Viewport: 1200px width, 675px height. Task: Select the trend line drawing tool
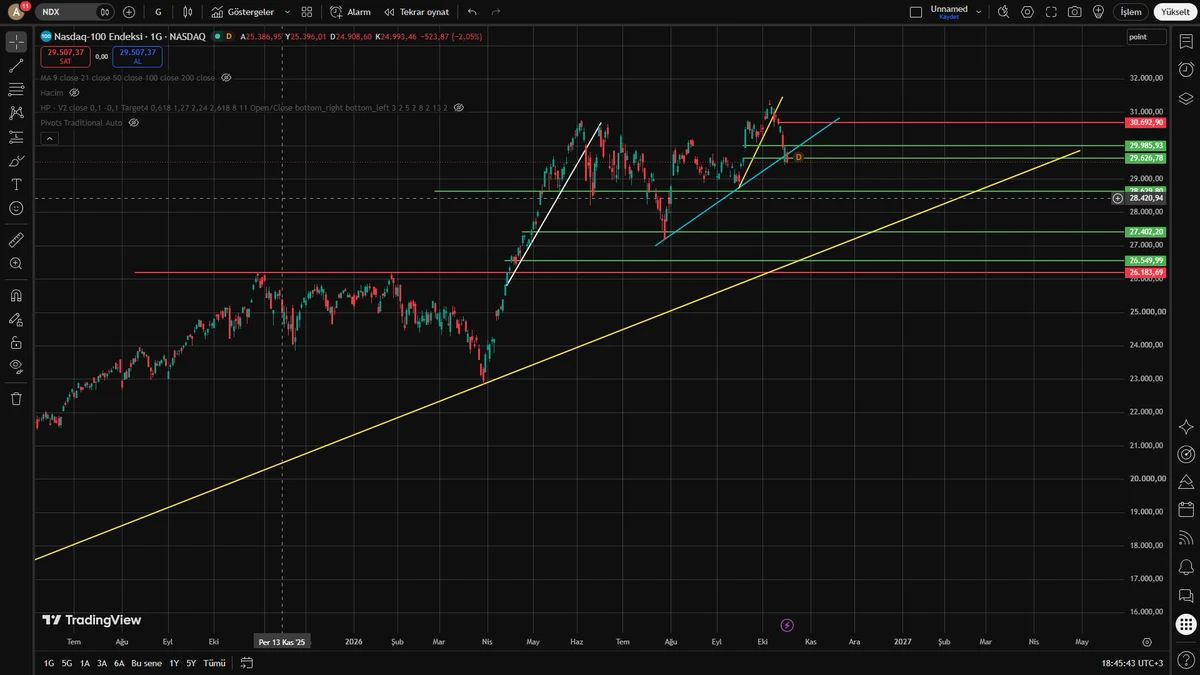coord(16,66)
